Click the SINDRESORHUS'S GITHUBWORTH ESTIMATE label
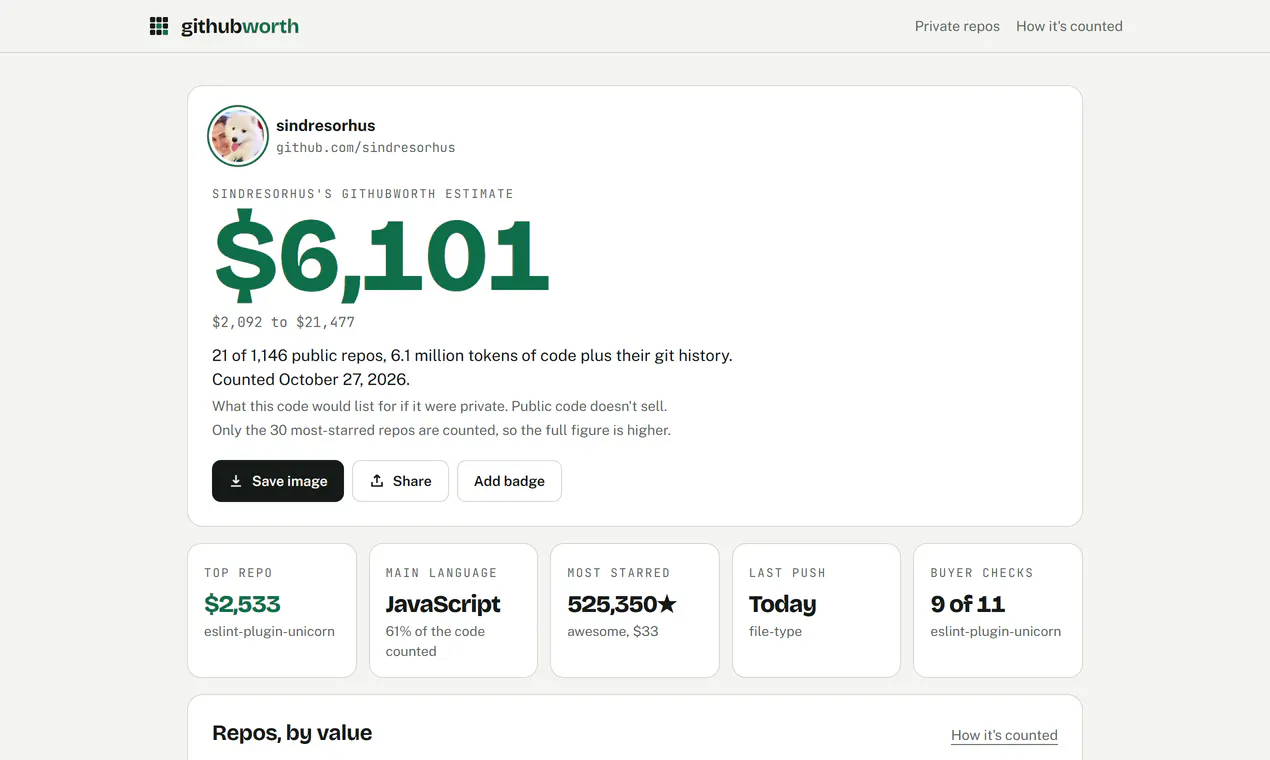1270x760 pixels. (x=363, y=194)
